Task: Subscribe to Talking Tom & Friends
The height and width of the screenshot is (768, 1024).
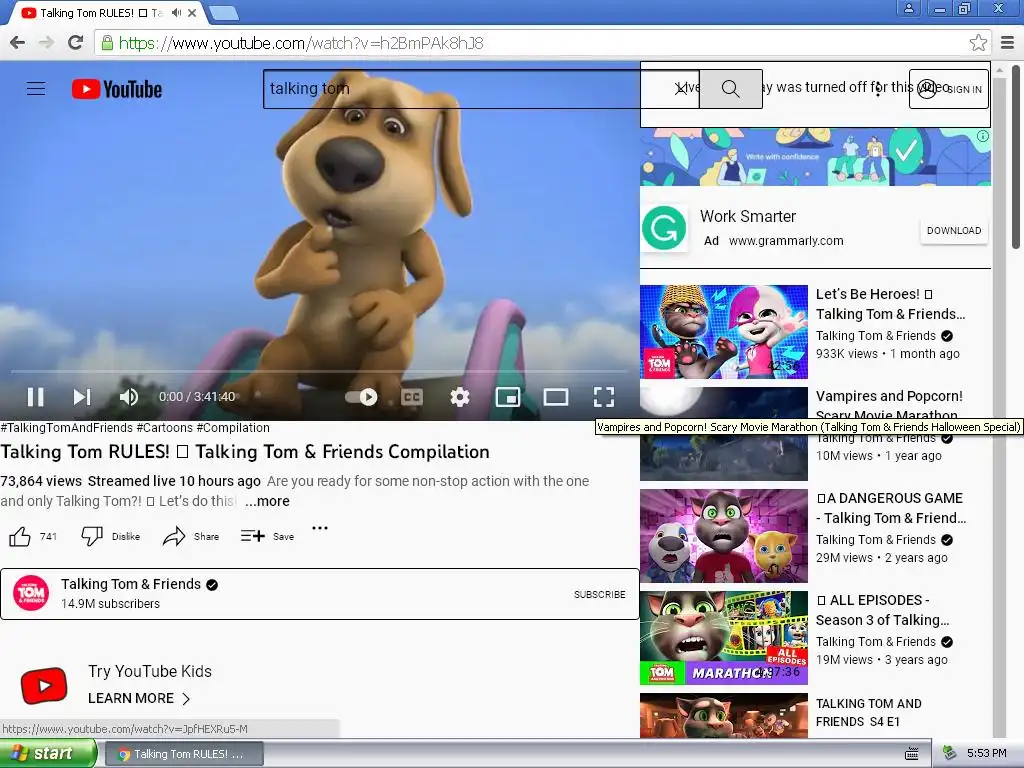Action: pyautogui.click(x=600, y=594)
